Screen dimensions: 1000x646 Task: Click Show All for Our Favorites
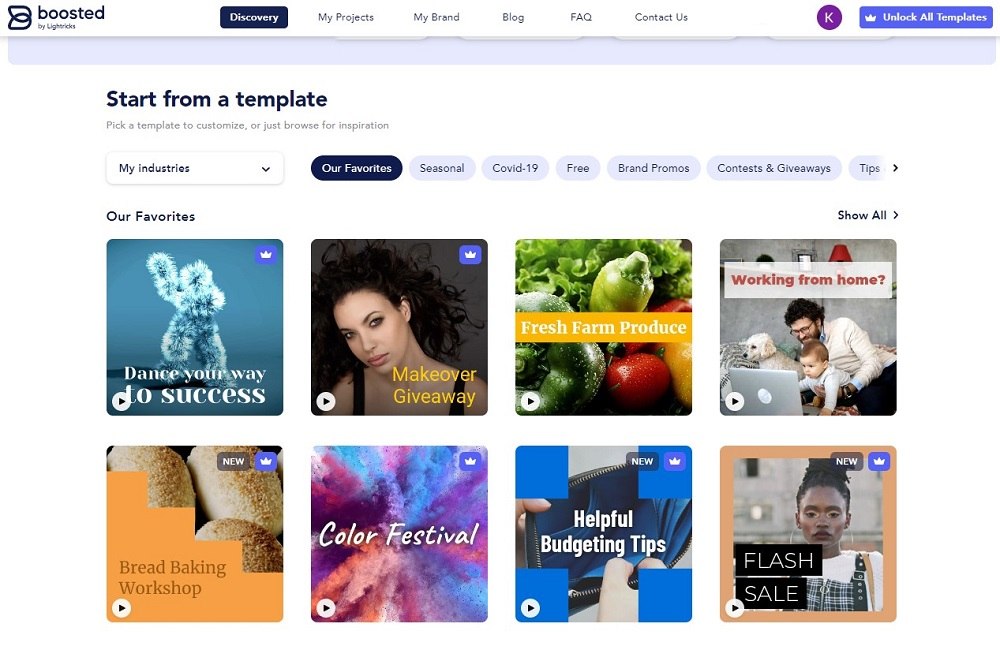867,215
